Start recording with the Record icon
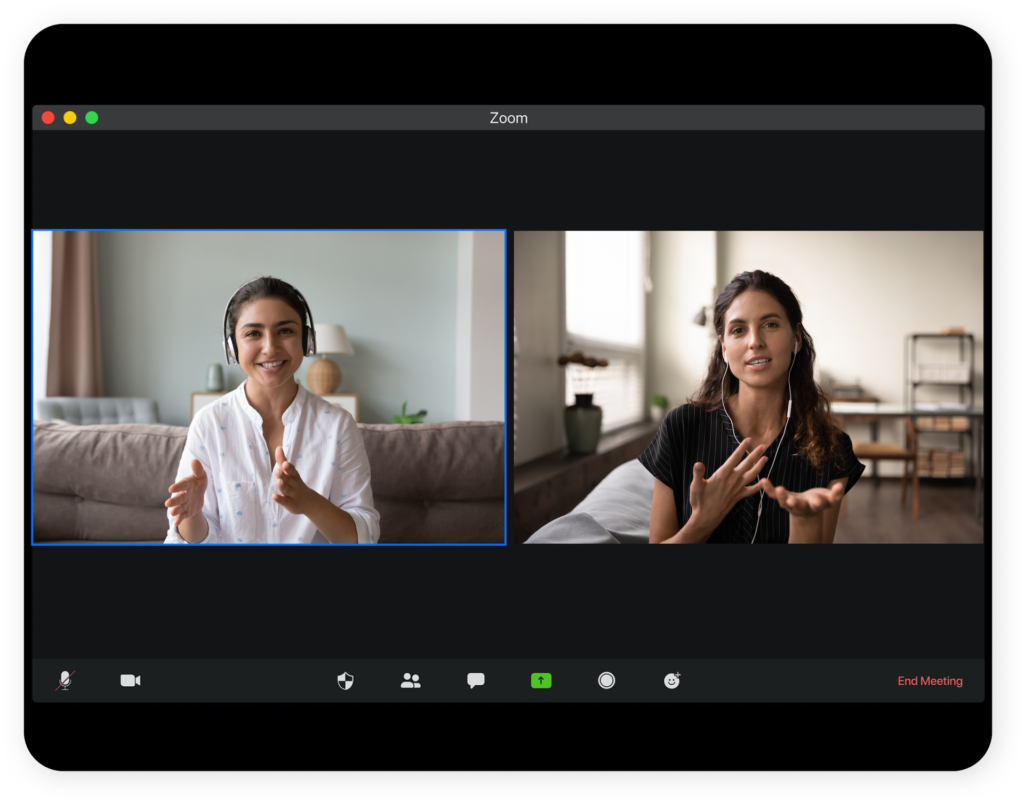 pos(607,681)
